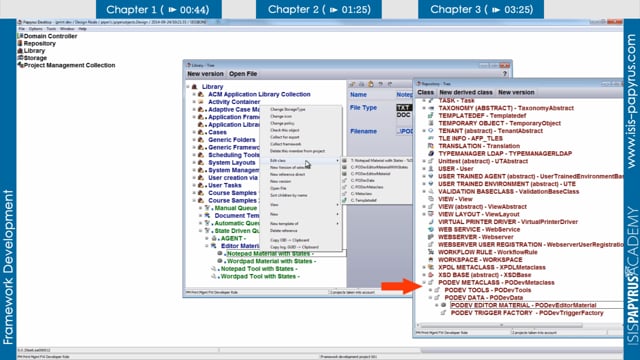Click the TAXONOMY (ABSTRACT) class icon
640x360 pixels.
click(x=431, y=108)
